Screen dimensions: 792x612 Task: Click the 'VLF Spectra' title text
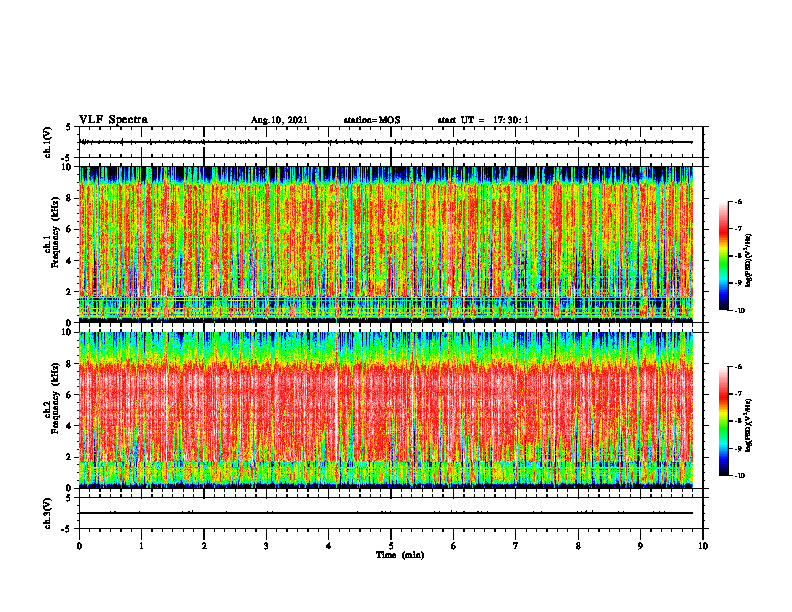113,120
